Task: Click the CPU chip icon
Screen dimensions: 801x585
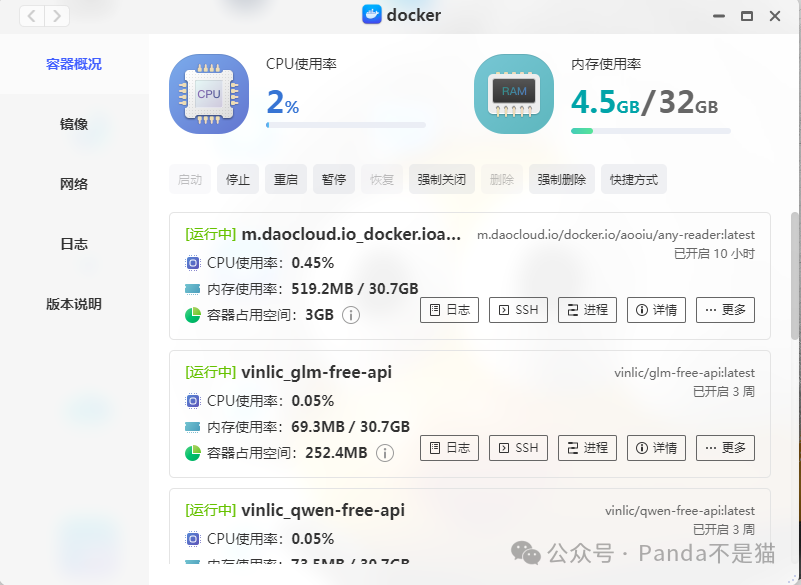Action: pyautogui.click(x=209, y=94)
